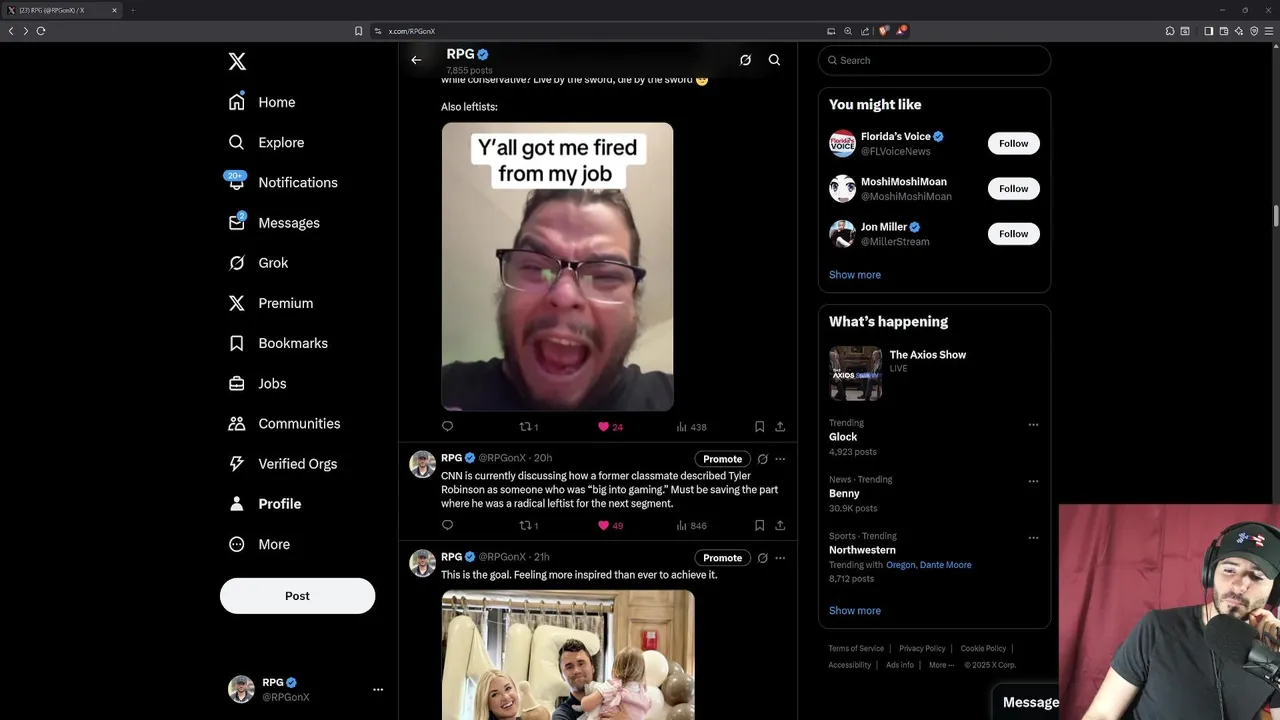
Task: Open Ads info footer link
Action: pos(900,665)
